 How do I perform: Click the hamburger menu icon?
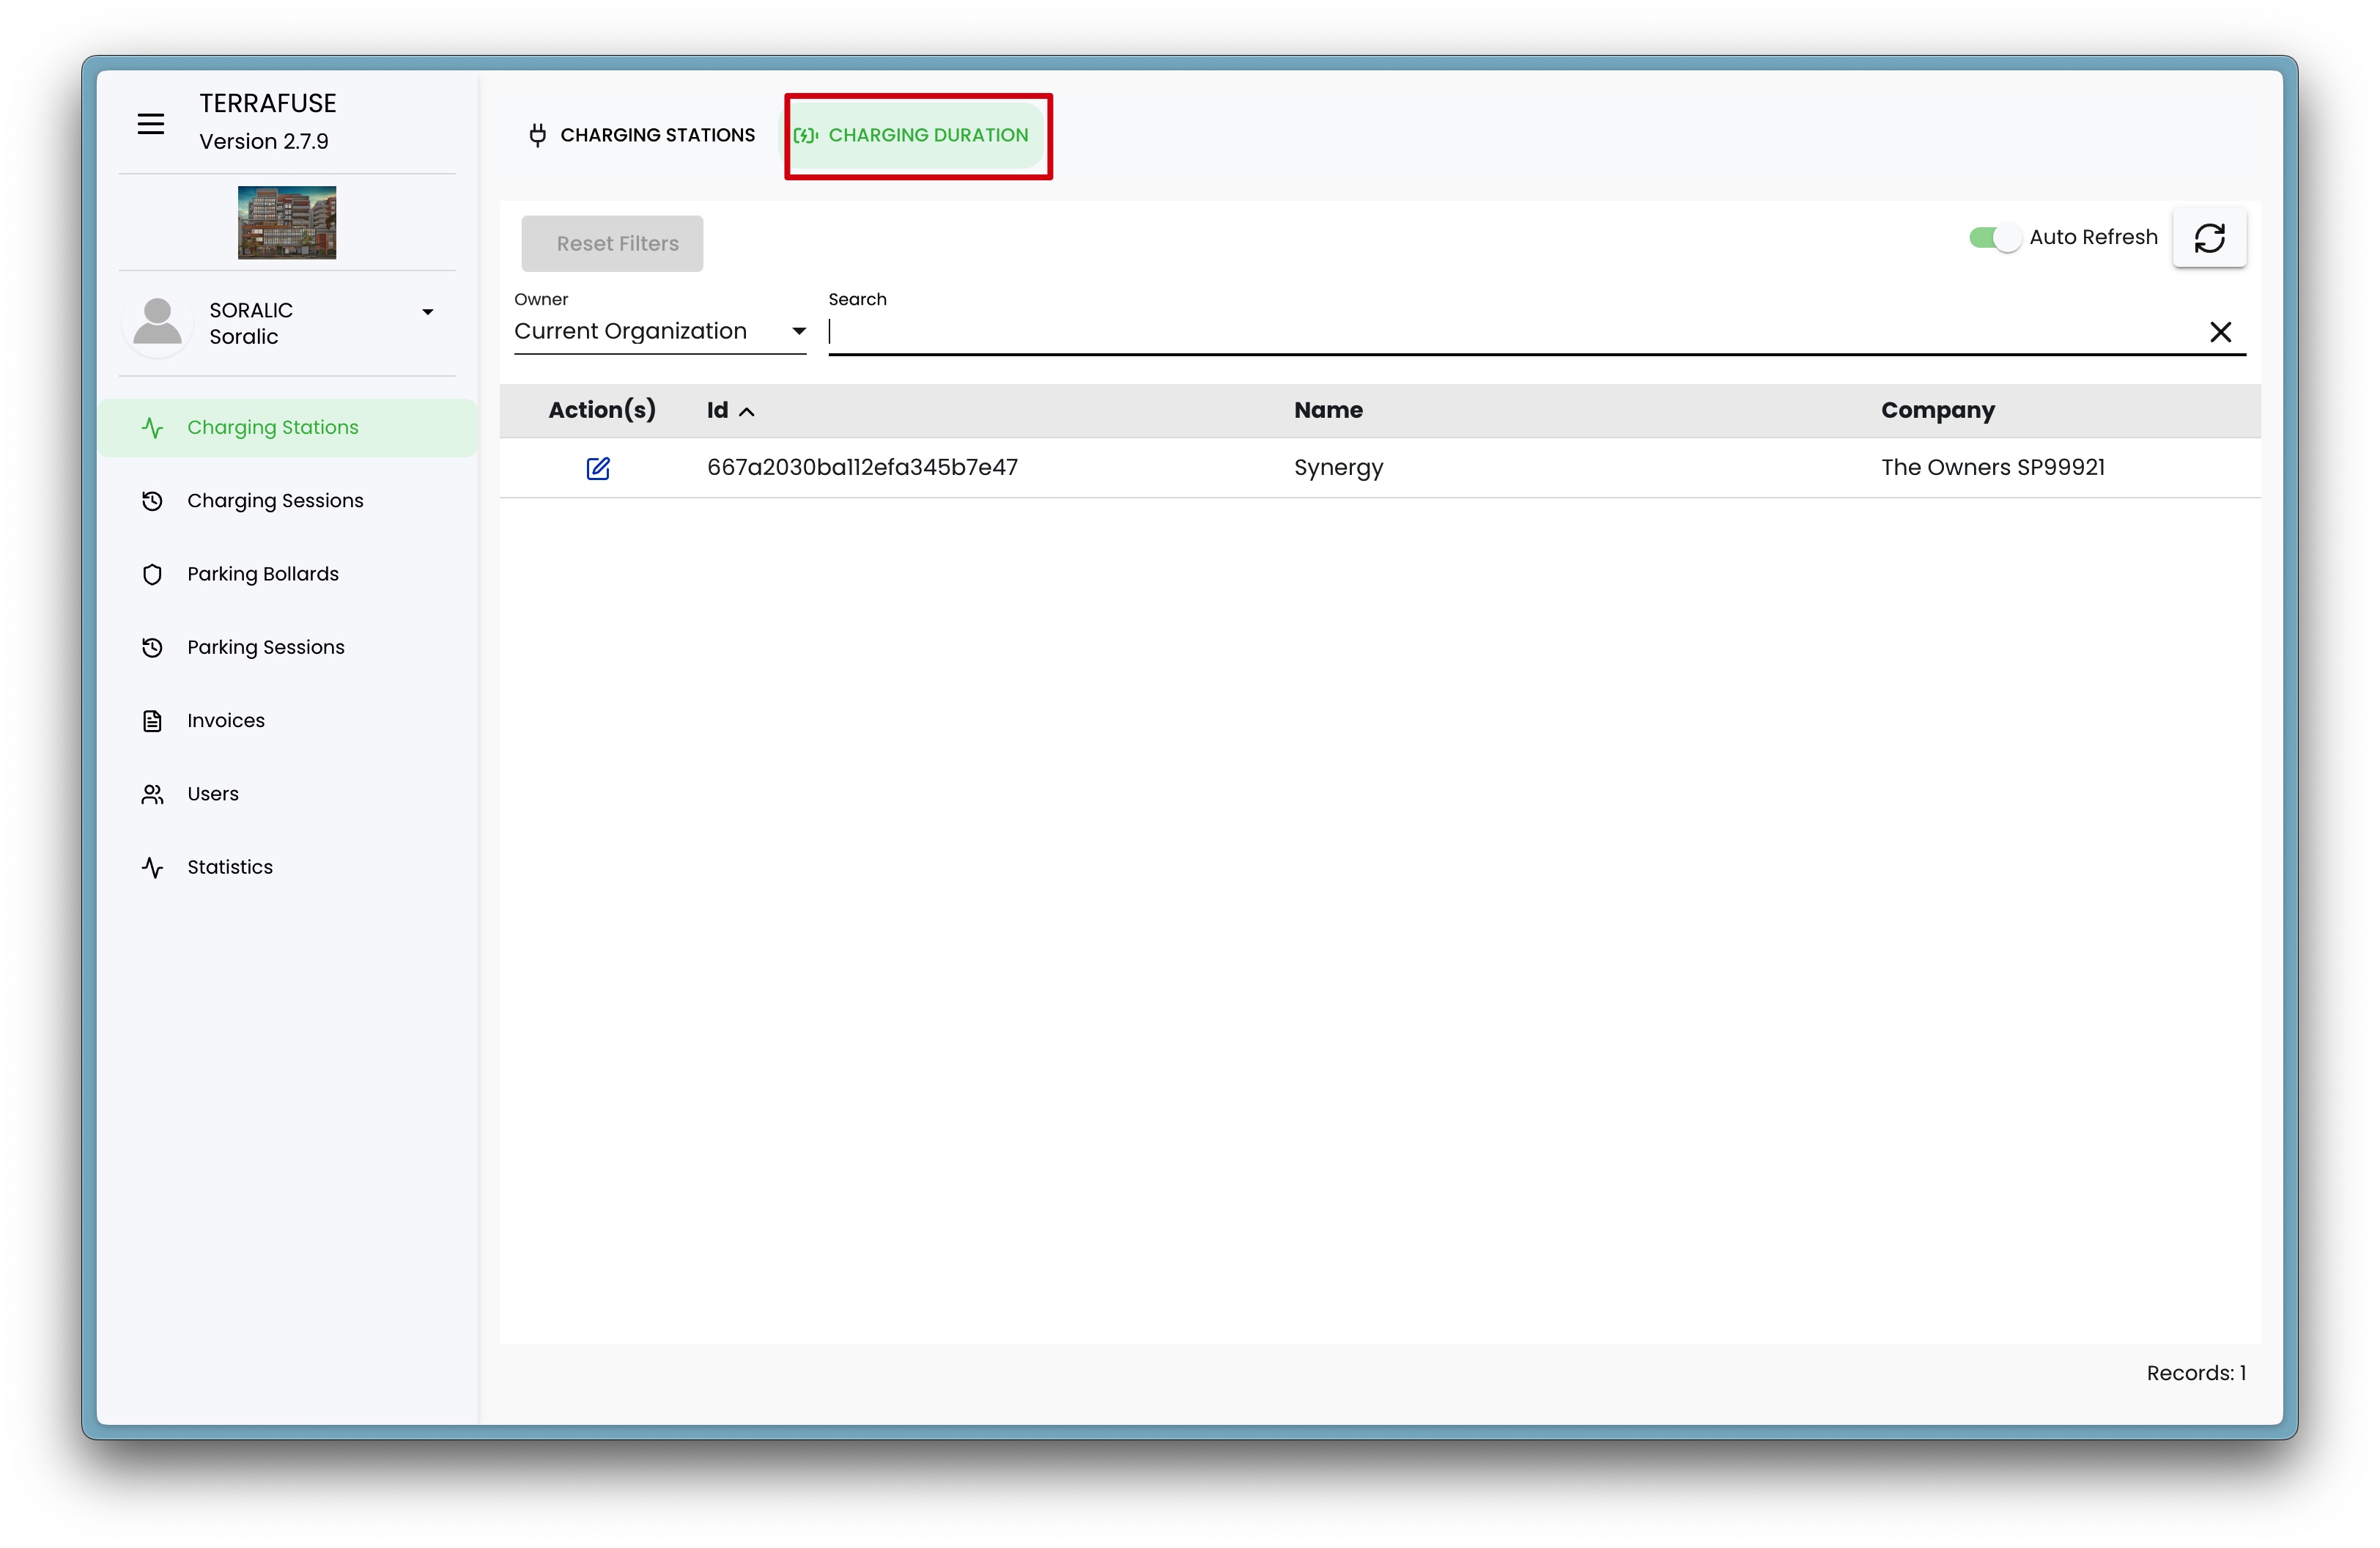point(151,124)
